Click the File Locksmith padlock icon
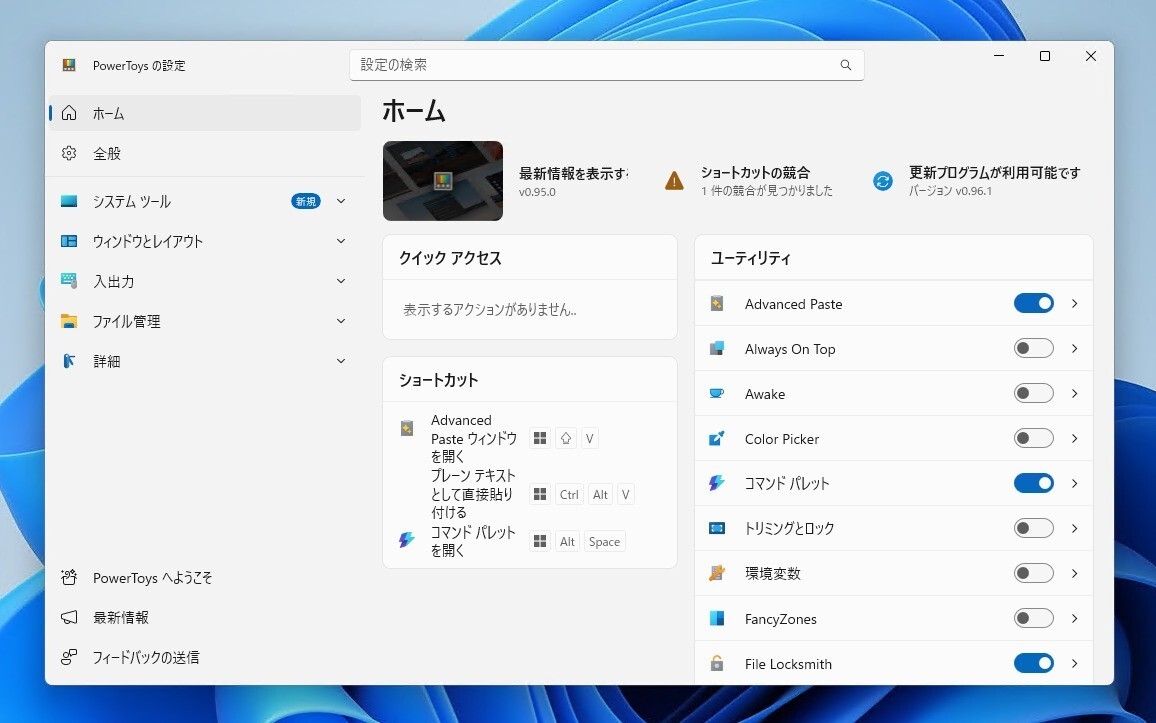The width and height of the screenshot is (1156, 723). click(717, 664)
